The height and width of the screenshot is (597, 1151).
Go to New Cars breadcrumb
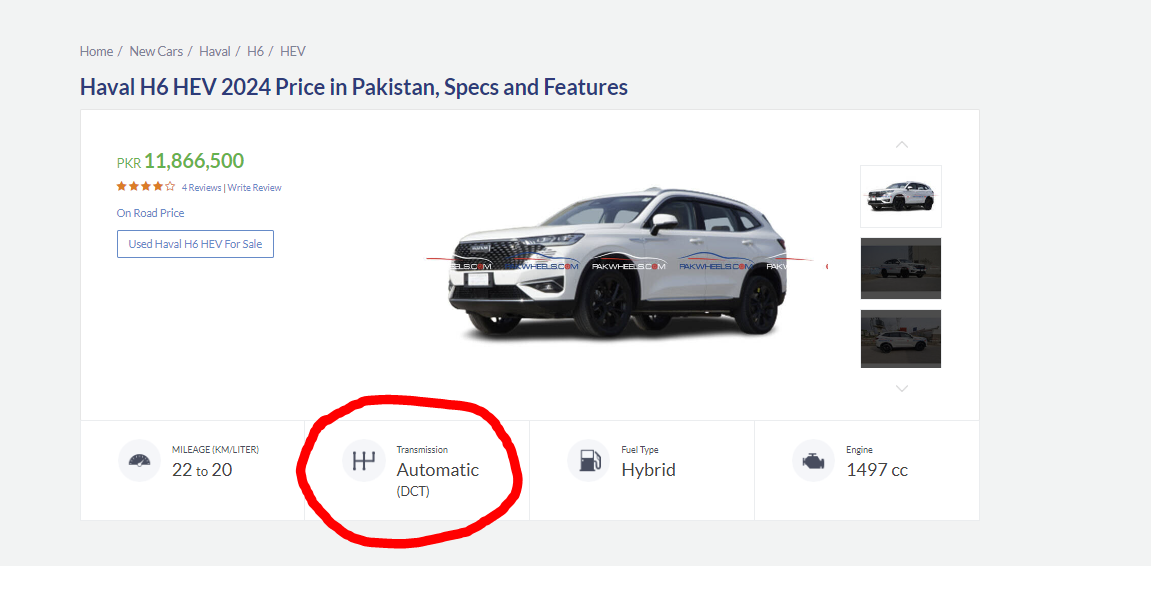(156, 51)
